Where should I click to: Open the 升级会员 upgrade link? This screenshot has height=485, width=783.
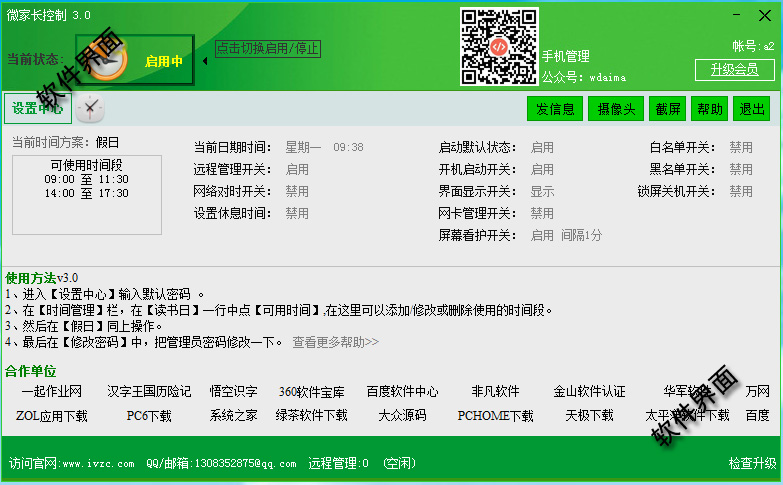click(735, 69)
